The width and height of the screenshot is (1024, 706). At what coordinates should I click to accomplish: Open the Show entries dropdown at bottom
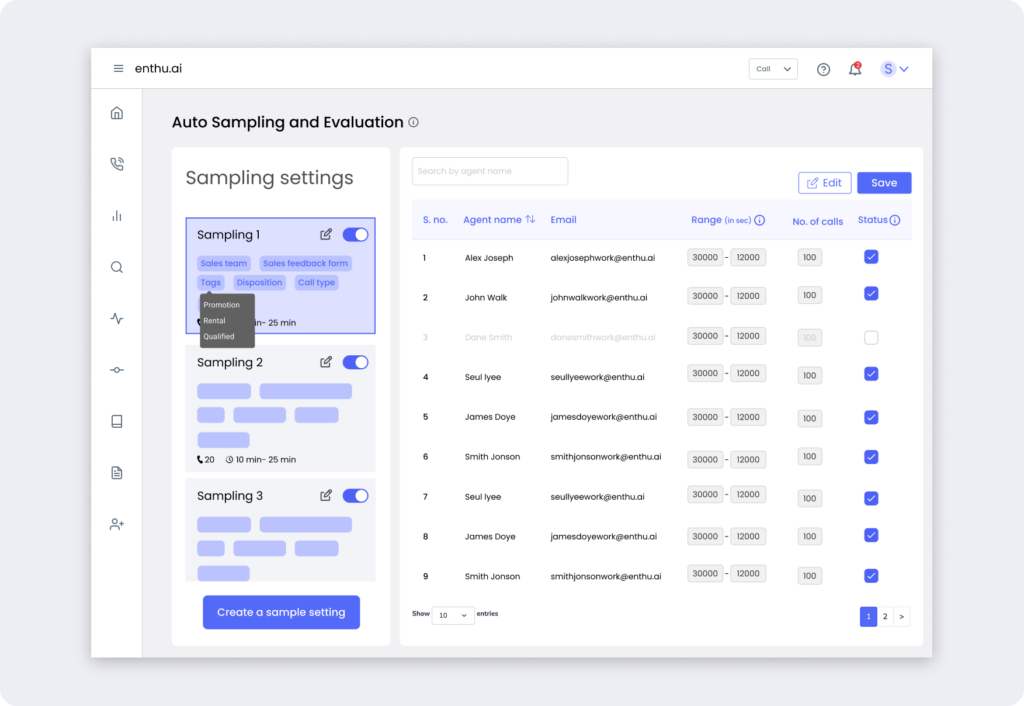point(453,614)
